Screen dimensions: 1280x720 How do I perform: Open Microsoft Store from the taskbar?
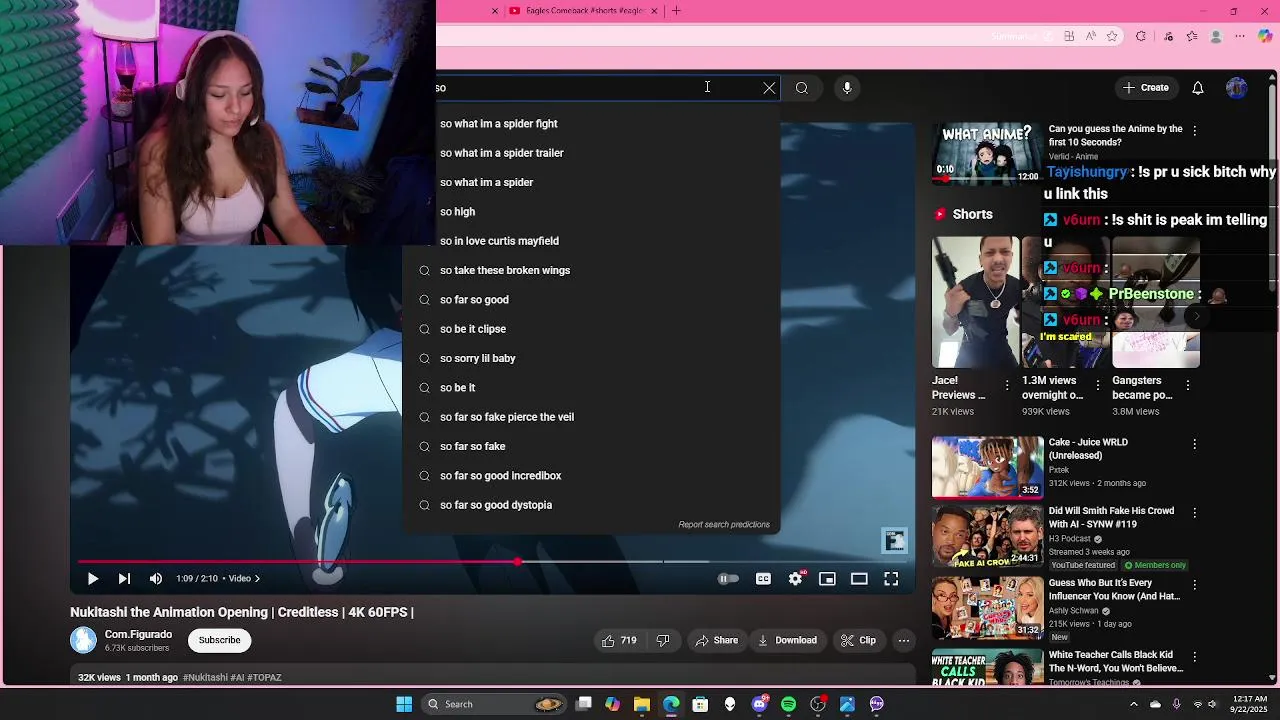click(700, 704)
